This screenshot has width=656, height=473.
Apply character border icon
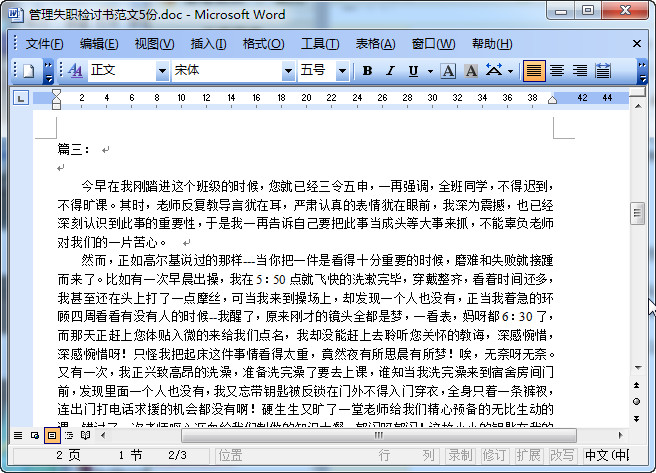coord(448,71)
